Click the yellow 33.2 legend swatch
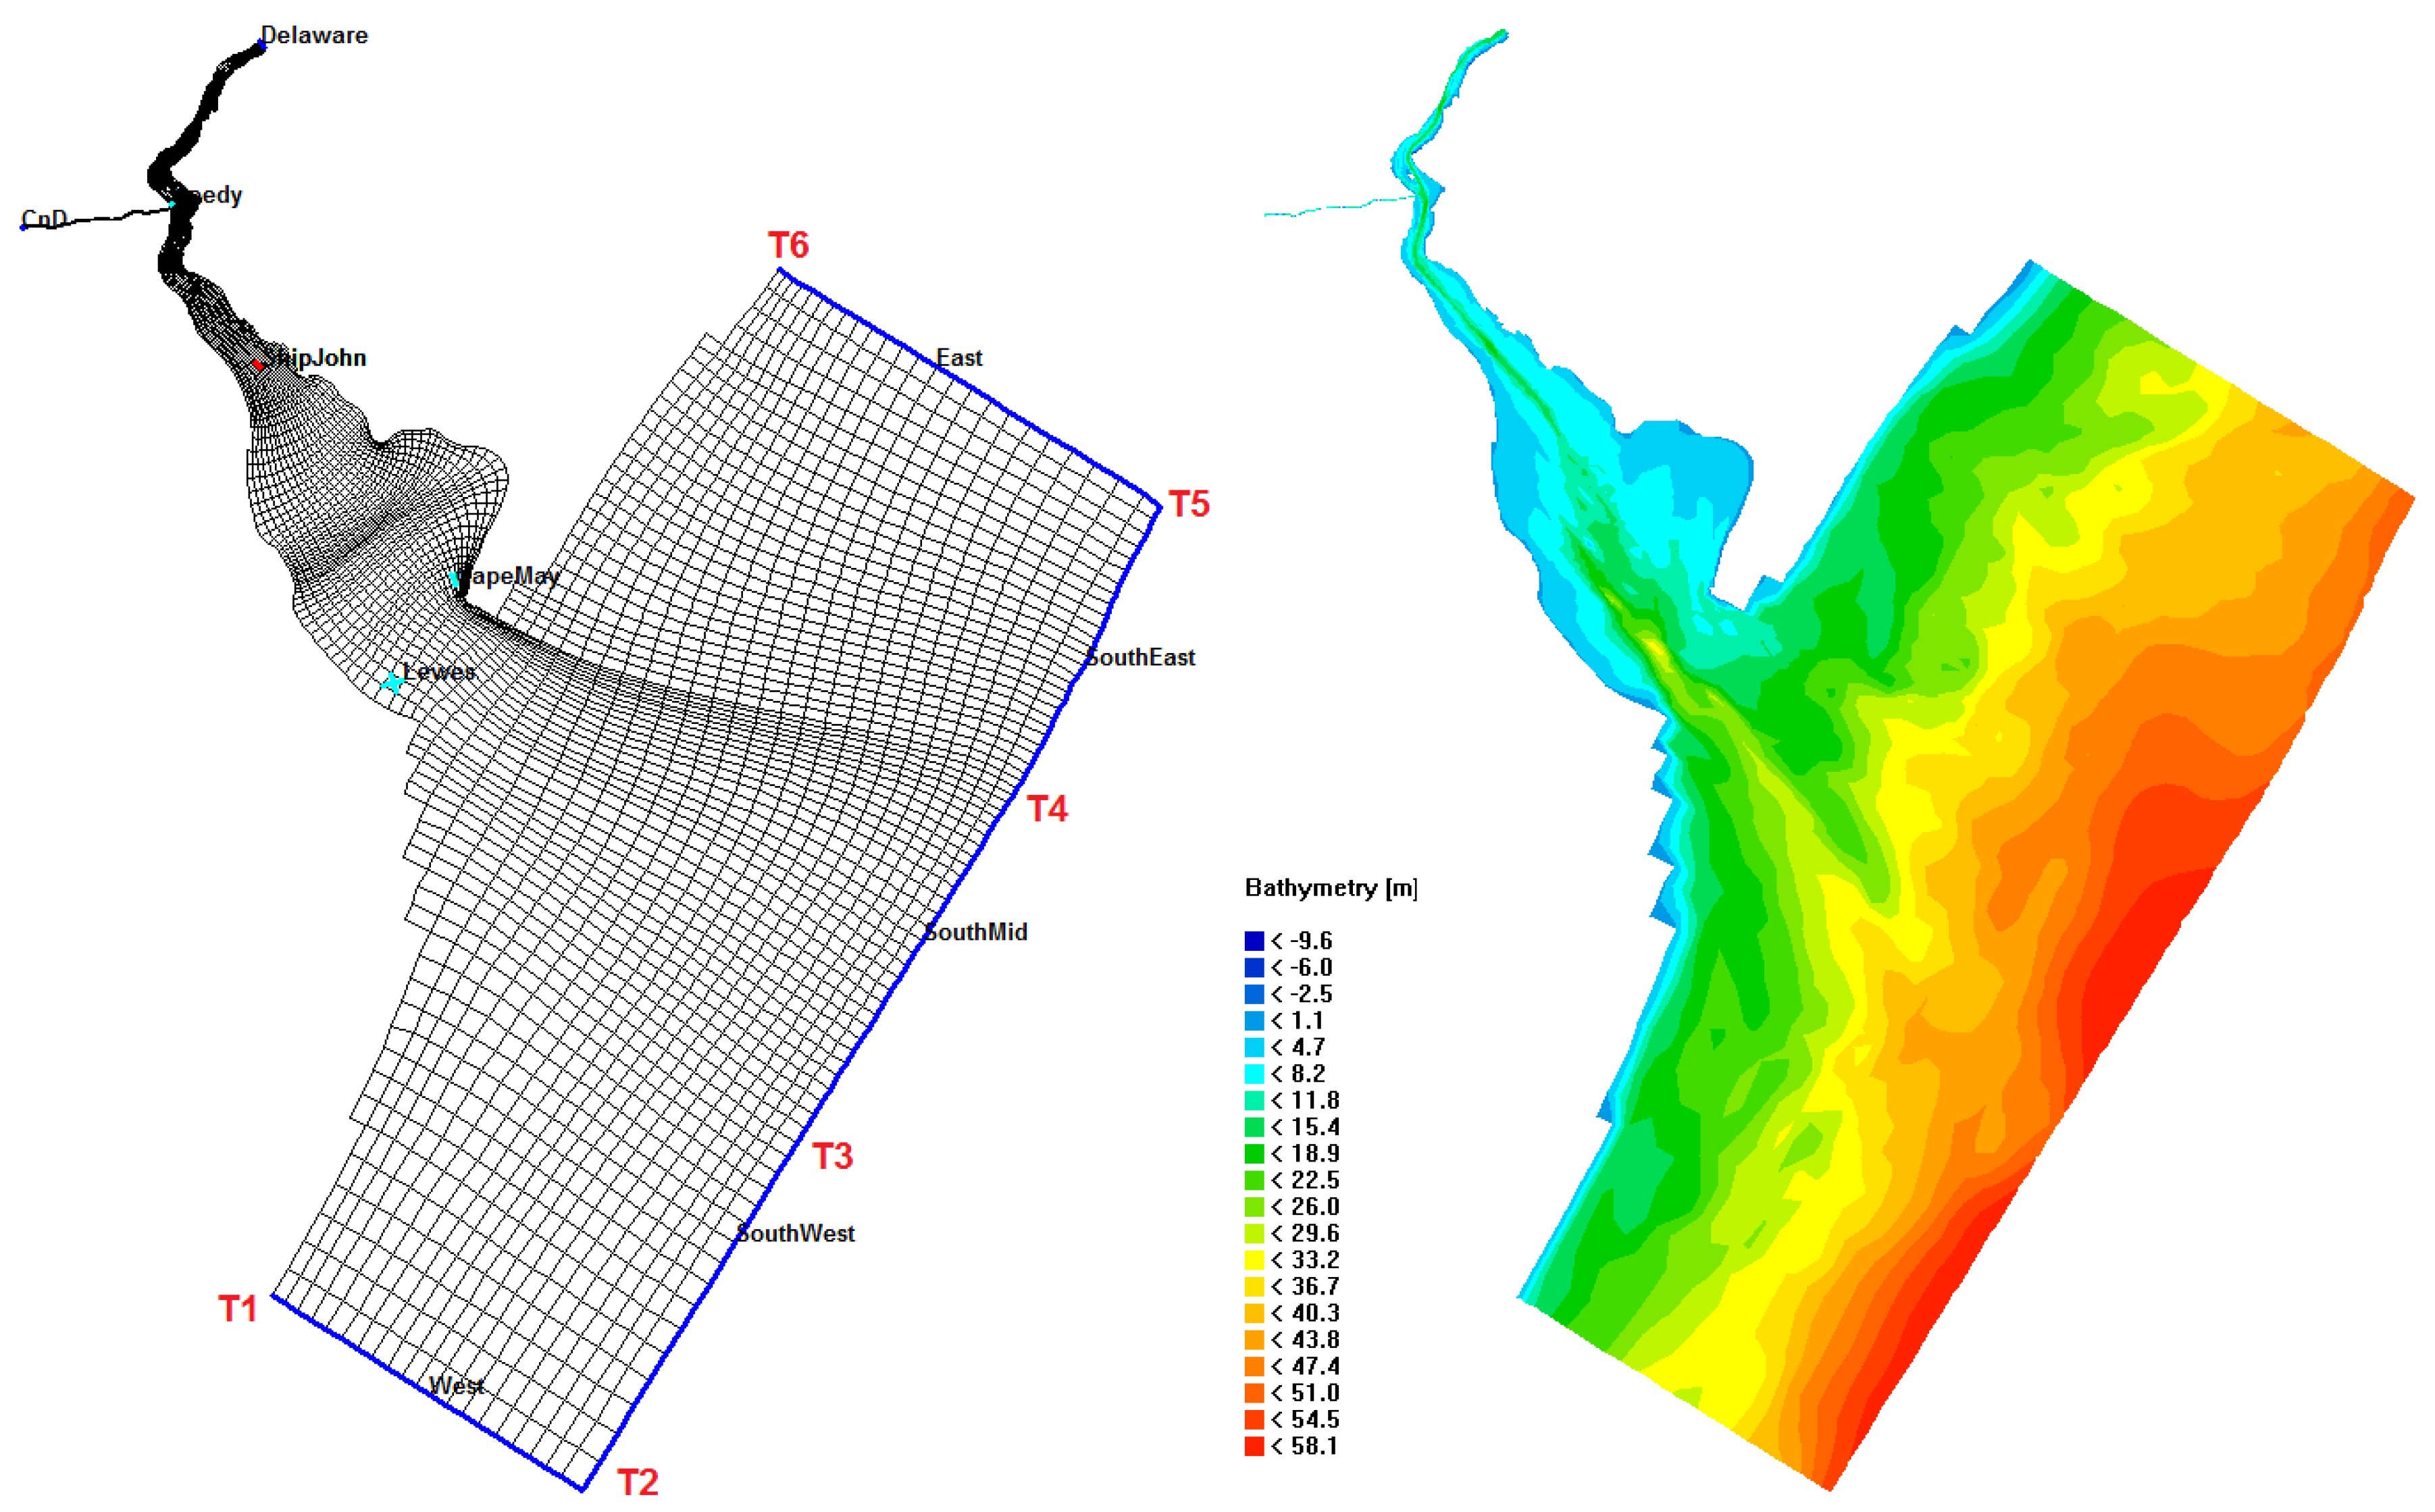The height and width of the screenshot is (1512, 2435). (1254, 1260)
